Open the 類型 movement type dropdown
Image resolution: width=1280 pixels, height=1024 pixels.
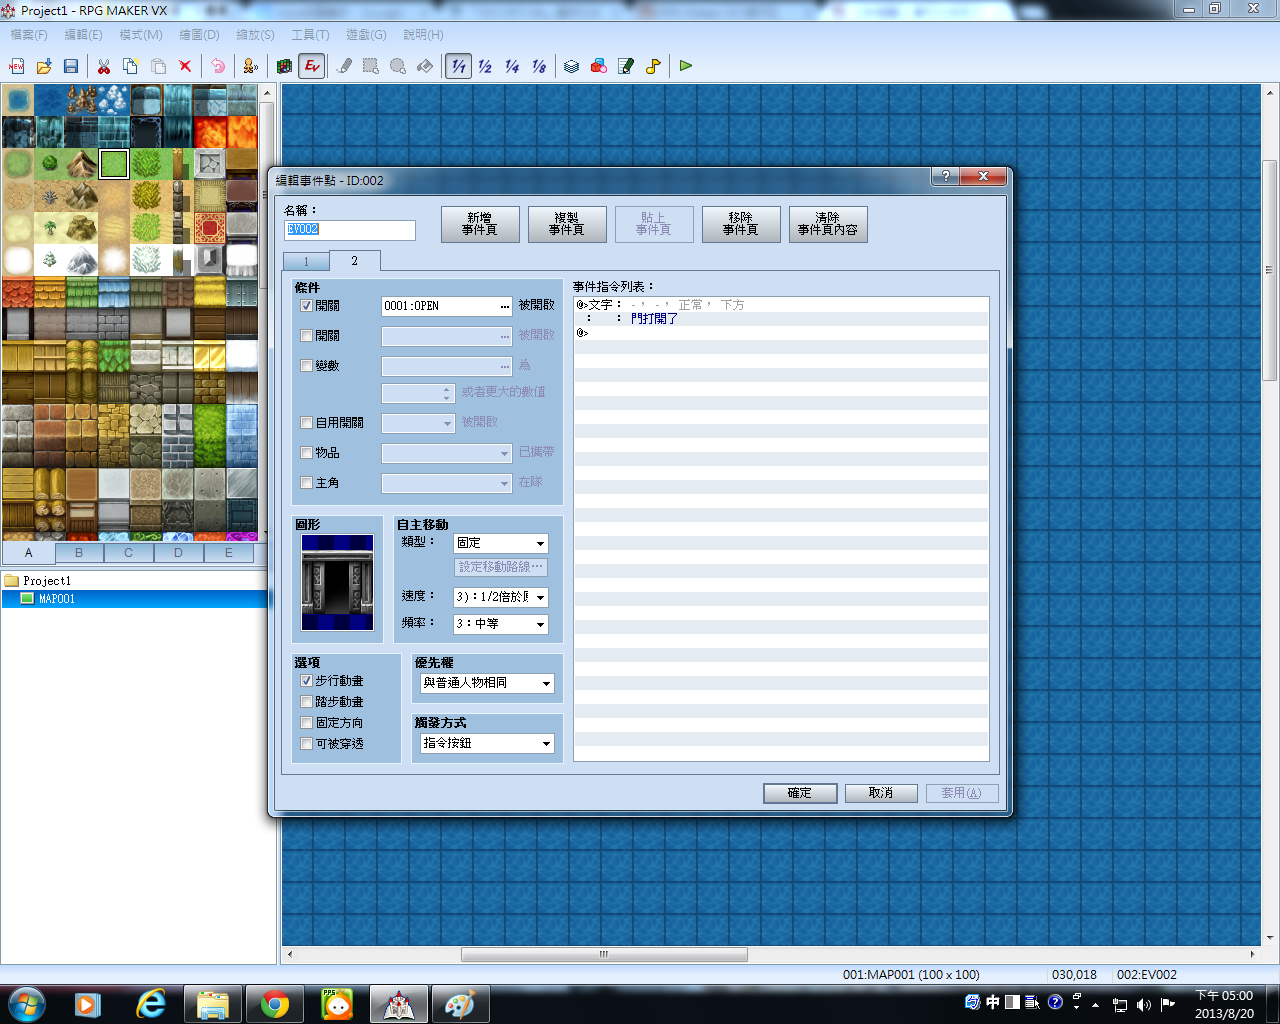click(x=501, y=543)
